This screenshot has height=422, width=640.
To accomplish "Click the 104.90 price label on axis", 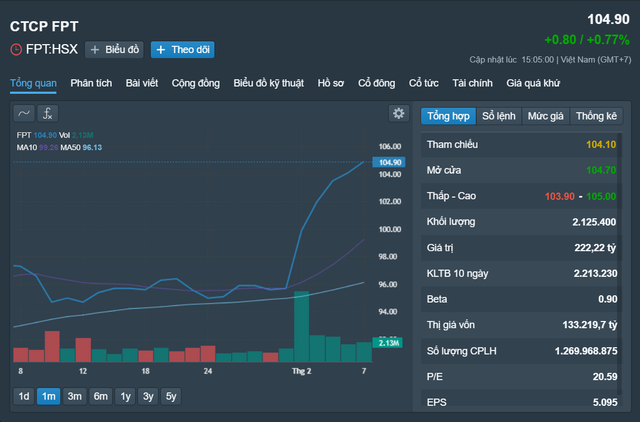I will point(387,162).
